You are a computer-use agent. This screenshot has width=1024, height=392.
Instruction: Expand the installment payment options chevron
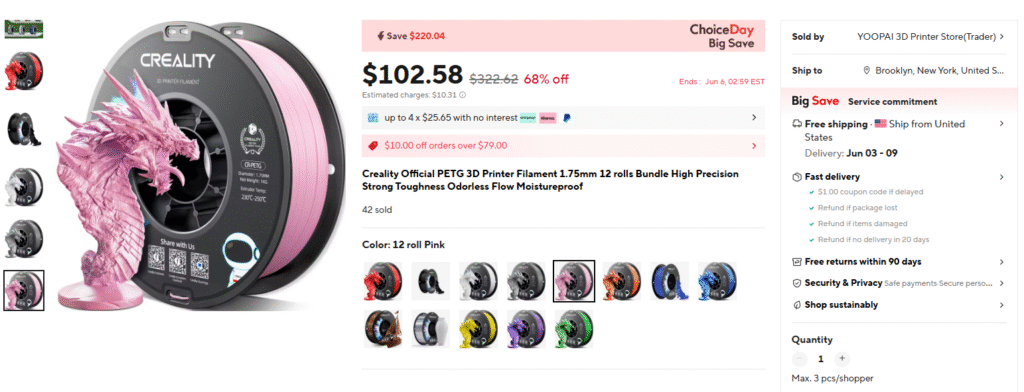pos(754,118)
